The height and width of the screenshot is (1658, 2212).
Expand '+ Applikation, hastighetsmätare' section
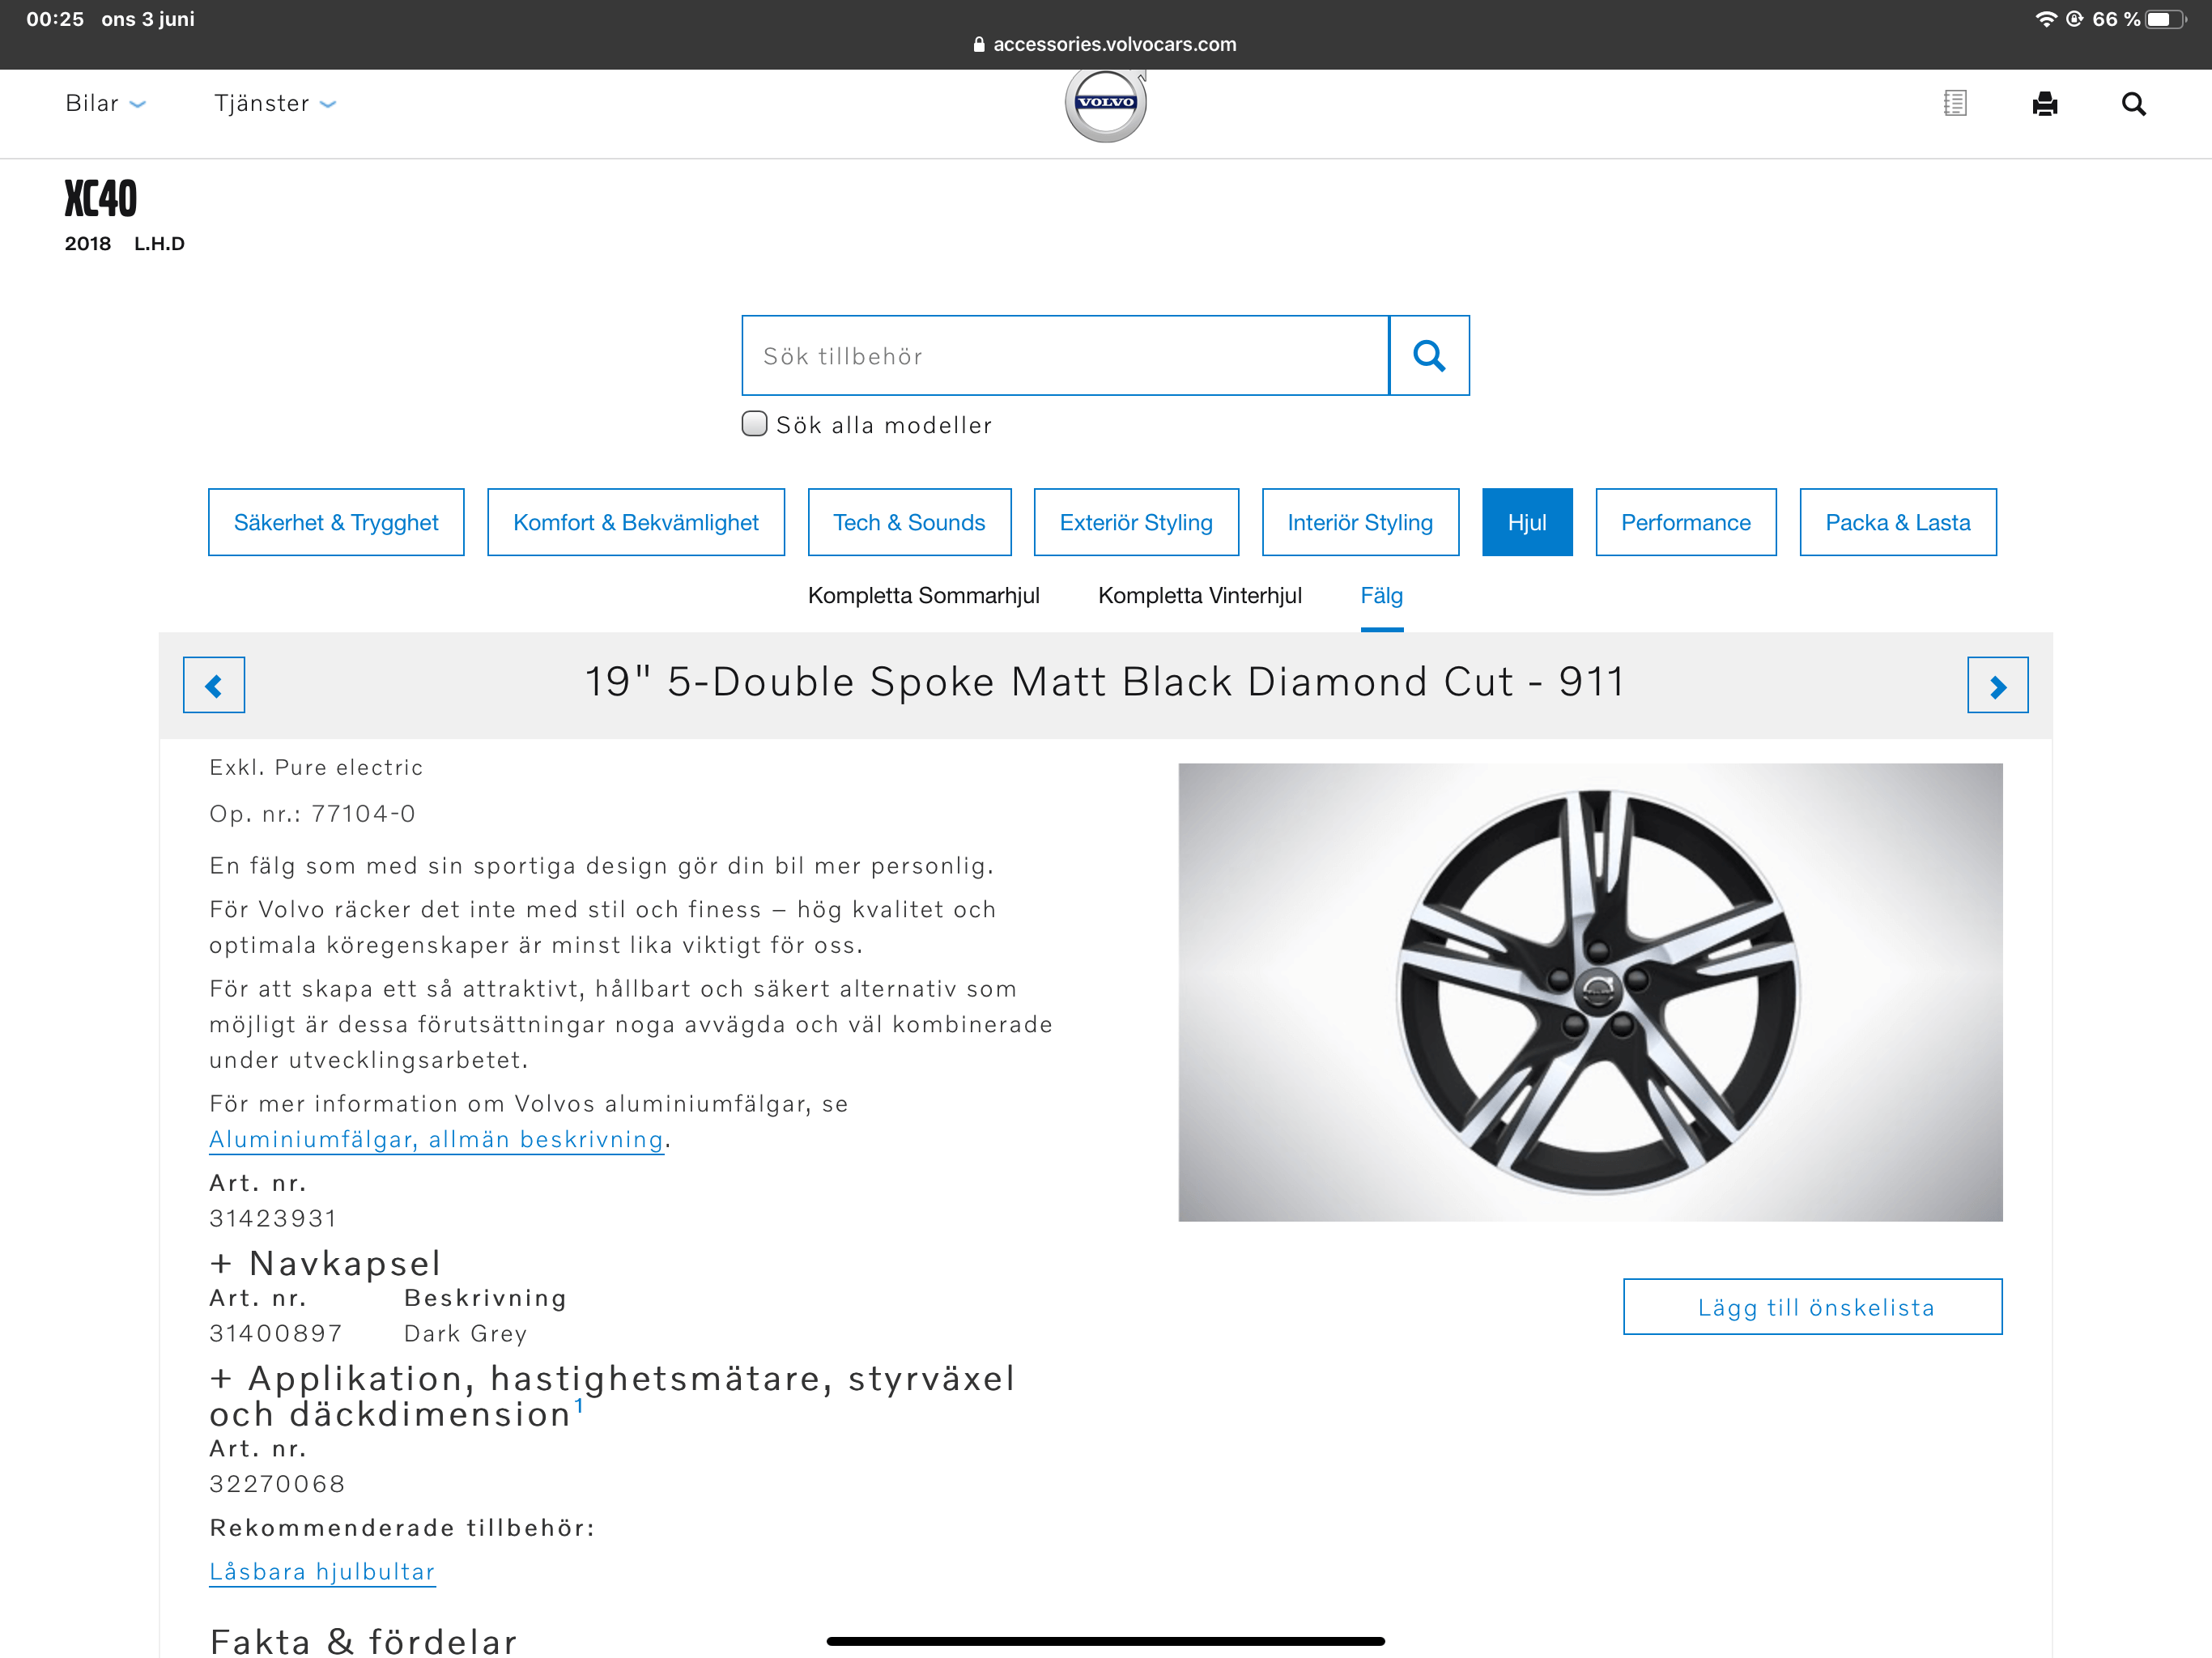point(612,1396)
